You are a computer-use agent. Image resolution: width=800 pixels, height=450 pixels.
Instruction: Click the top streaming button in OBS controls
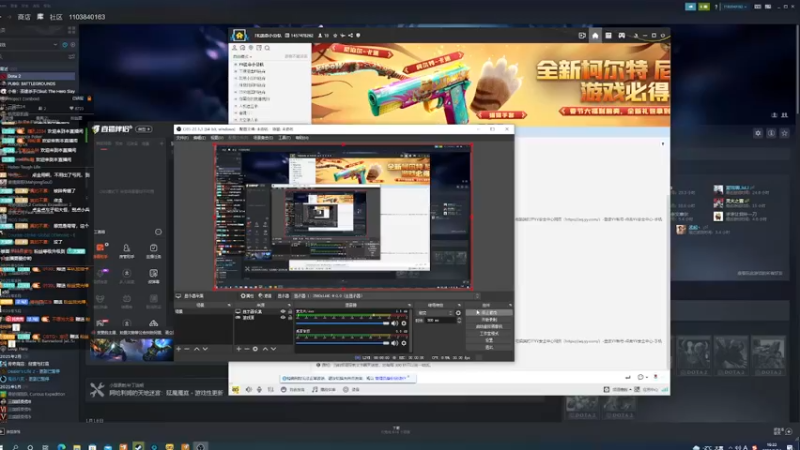tap(489, 313)
